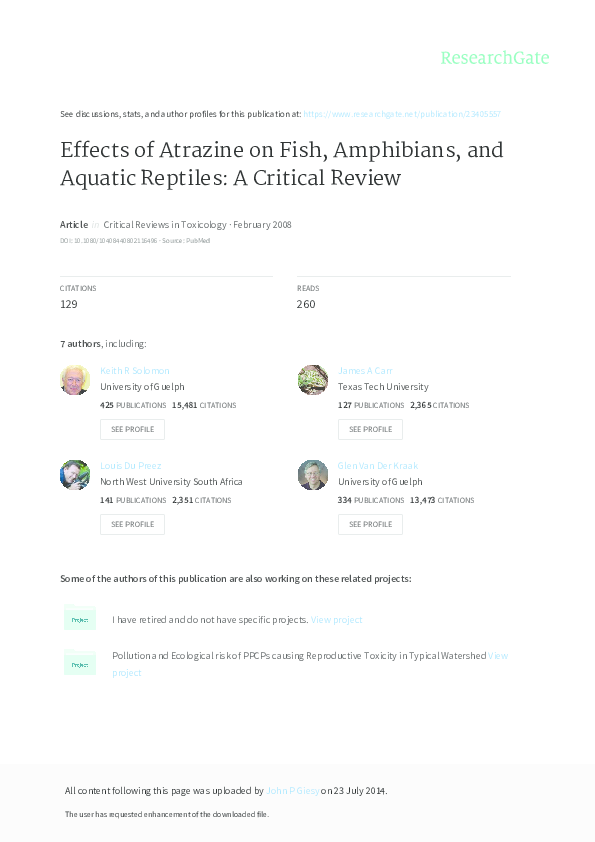Open the researchgate.net publication URL
Screen dimensions: 595x842
click(x=403, y=113)
